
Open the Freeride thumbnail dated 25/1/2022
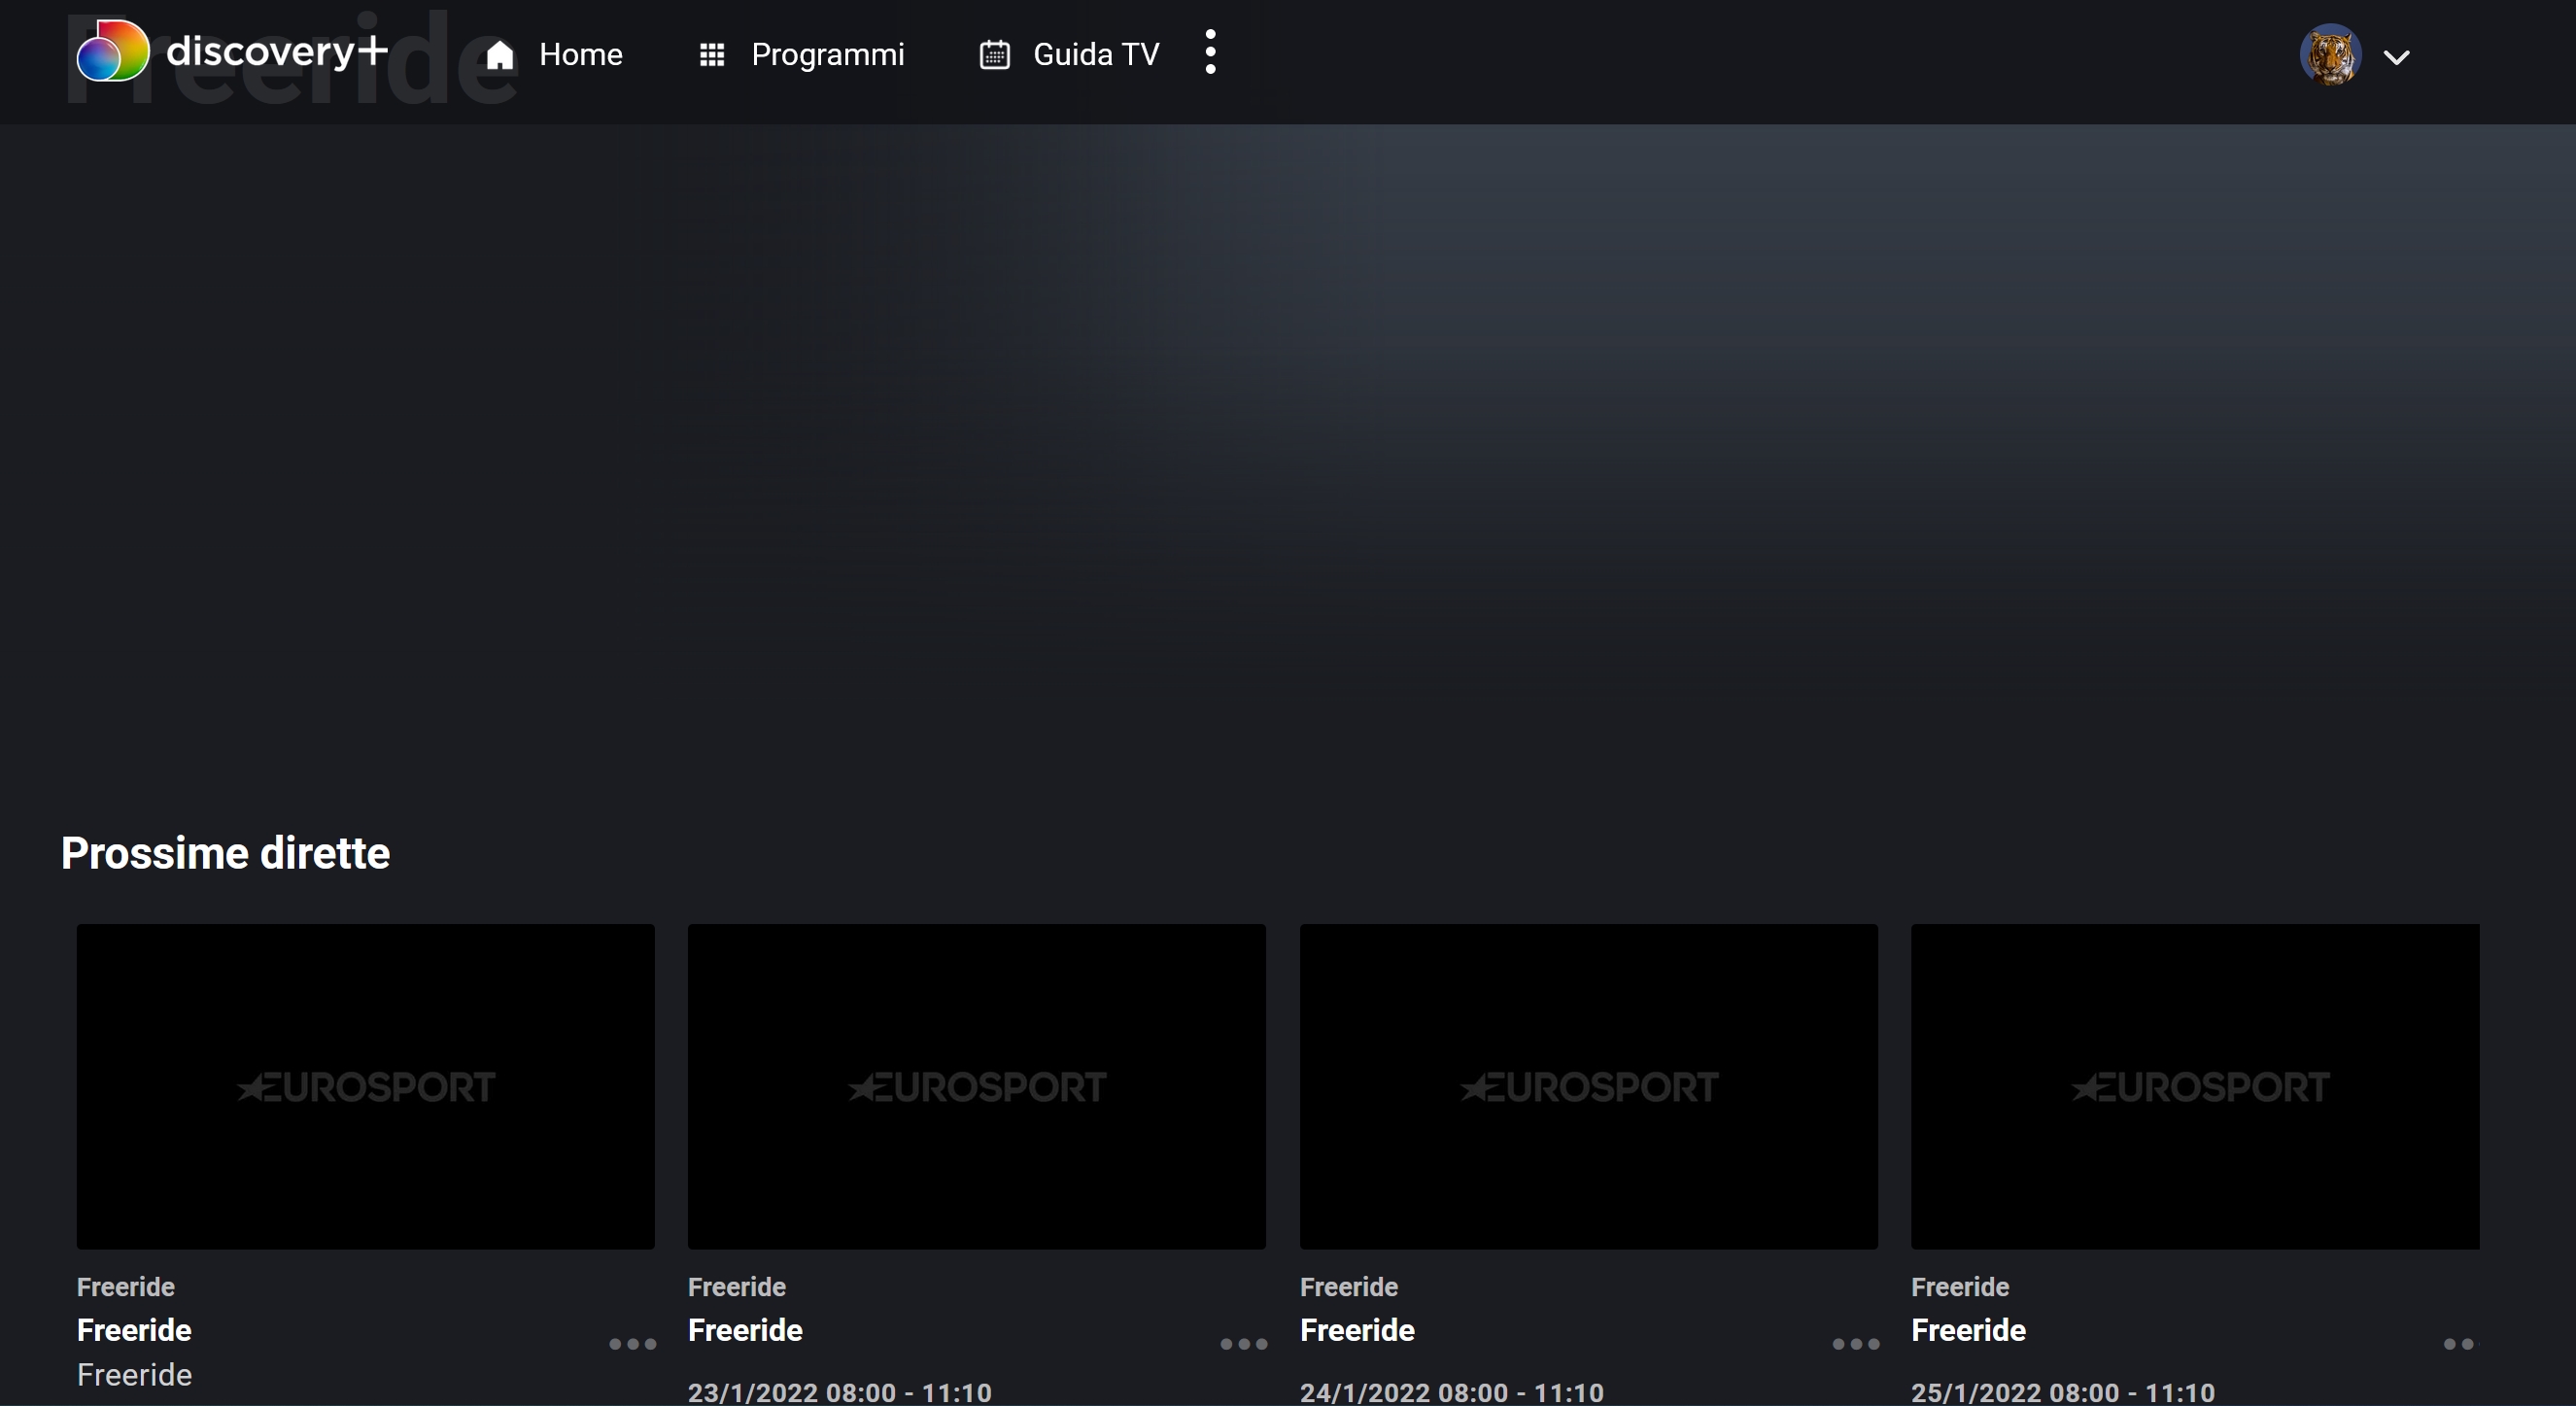(2195, 1086)
